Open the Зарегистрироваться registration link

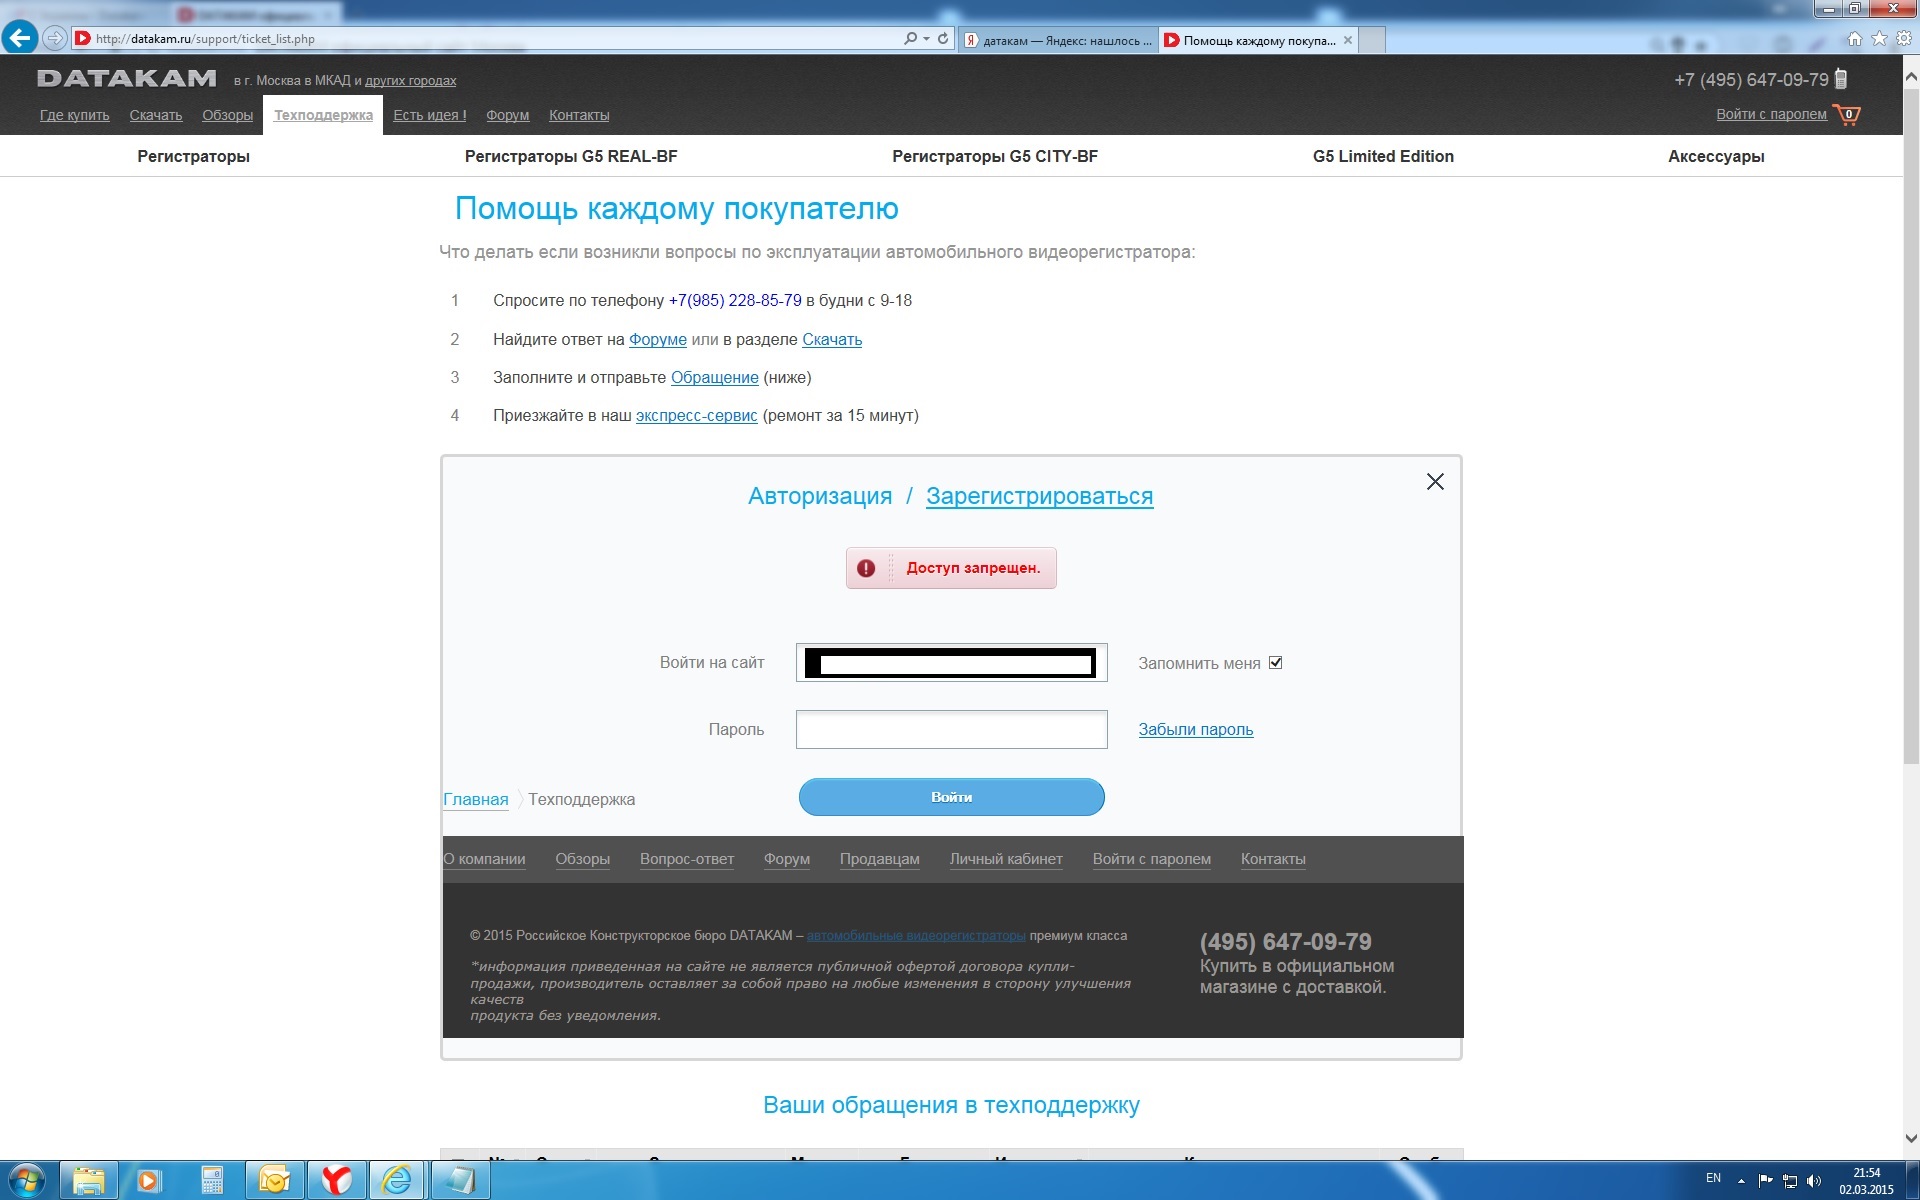coord(1039,496)
